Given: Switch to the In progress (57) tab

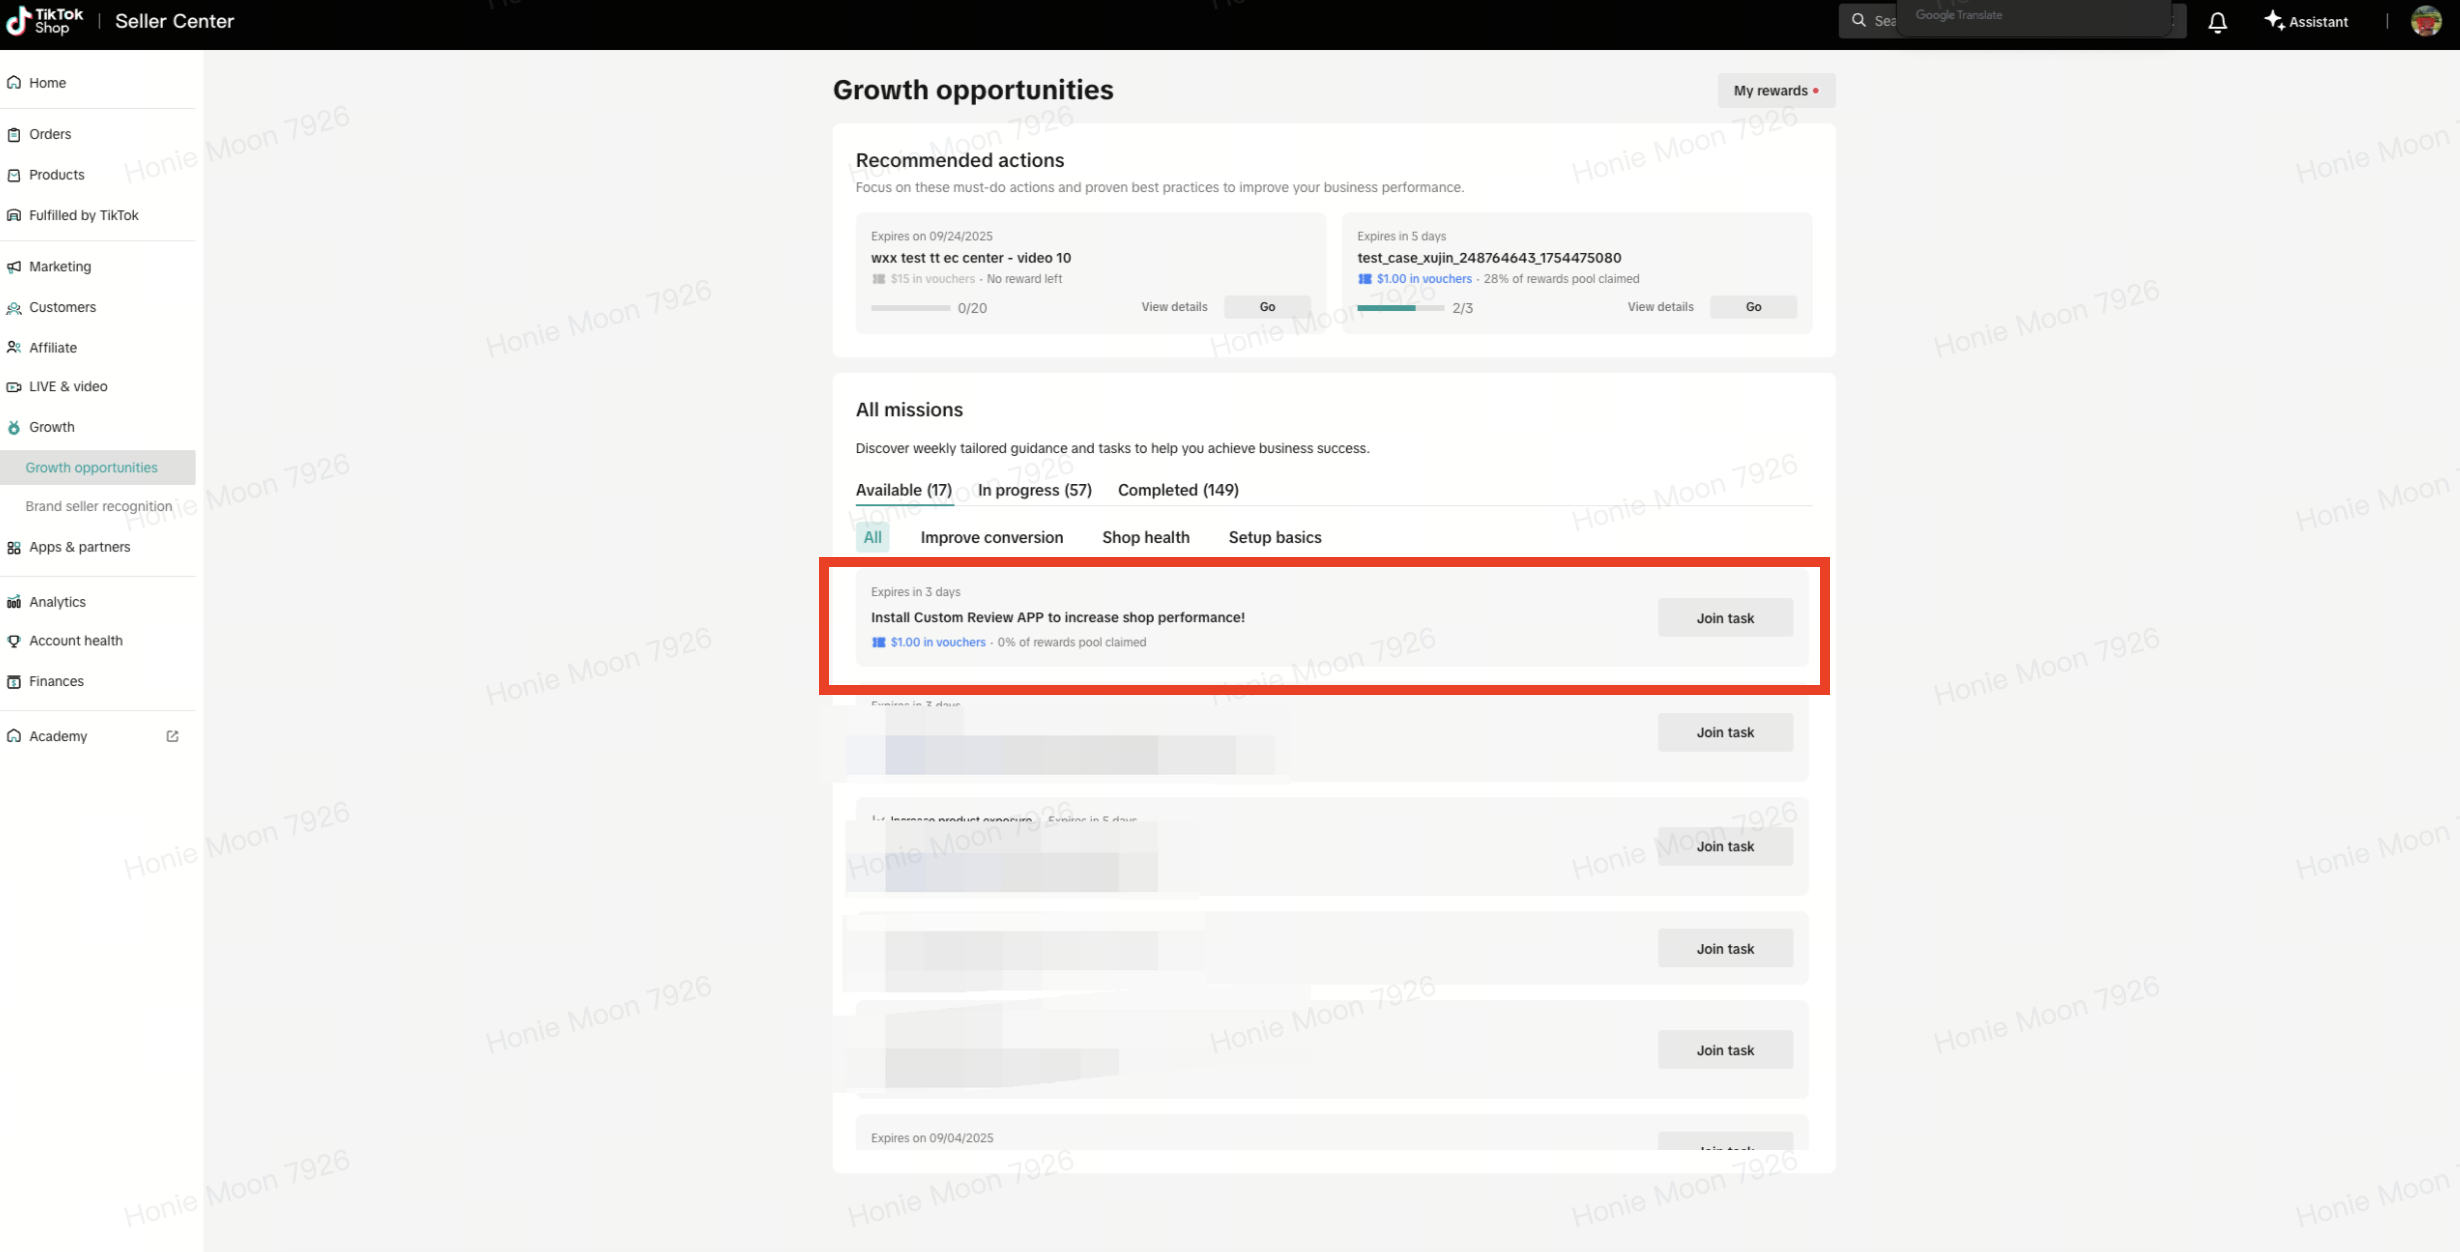Looking at the screenshot, I should tap(1034, 490).
